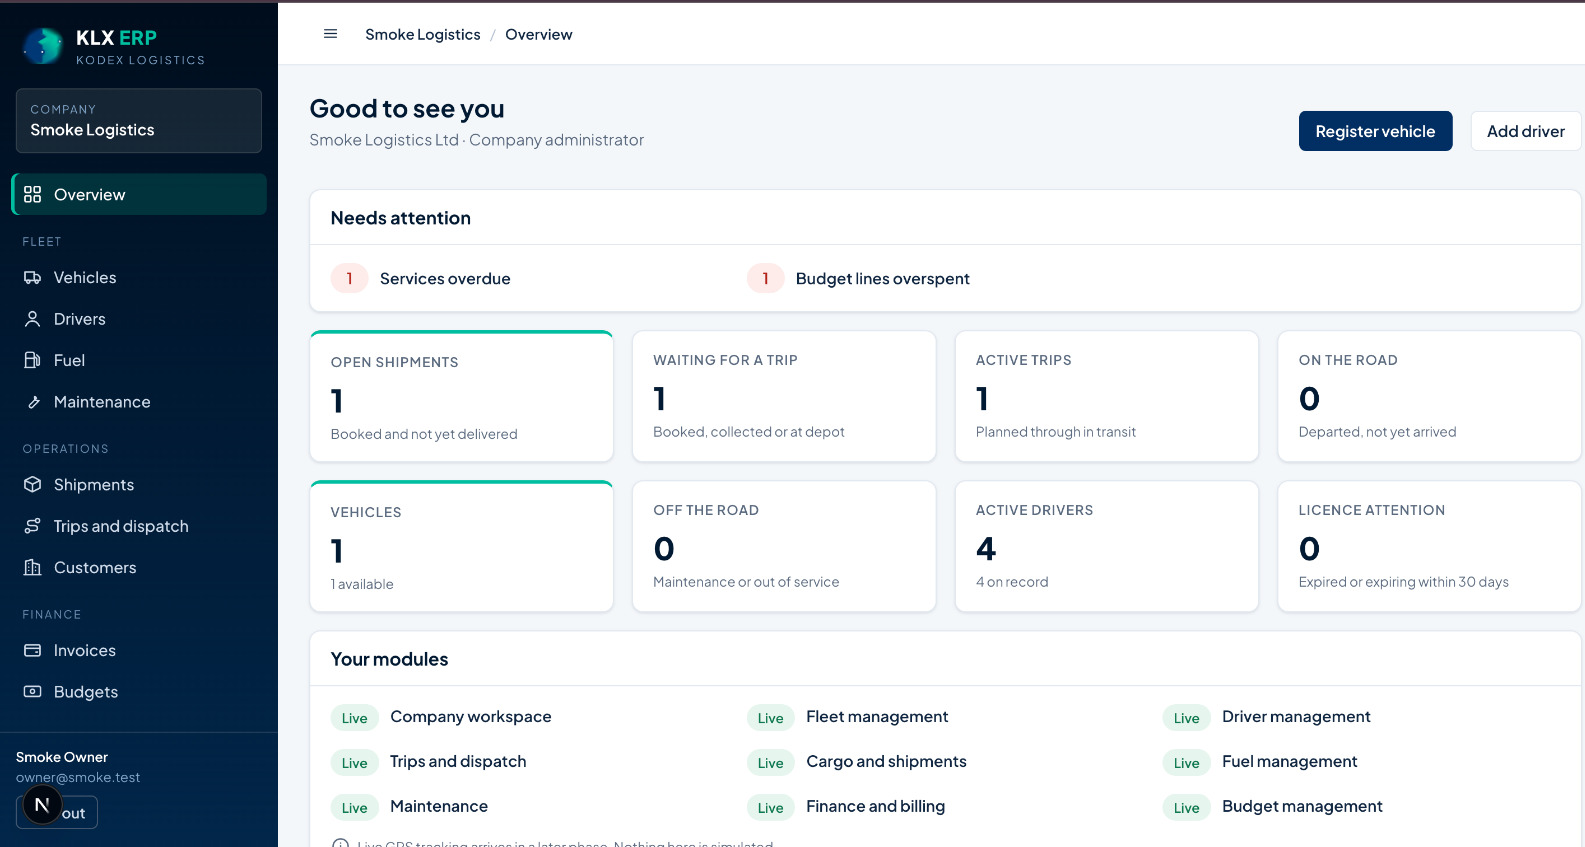Click the round N avatar badge
1585x847 pixels.
42,805
